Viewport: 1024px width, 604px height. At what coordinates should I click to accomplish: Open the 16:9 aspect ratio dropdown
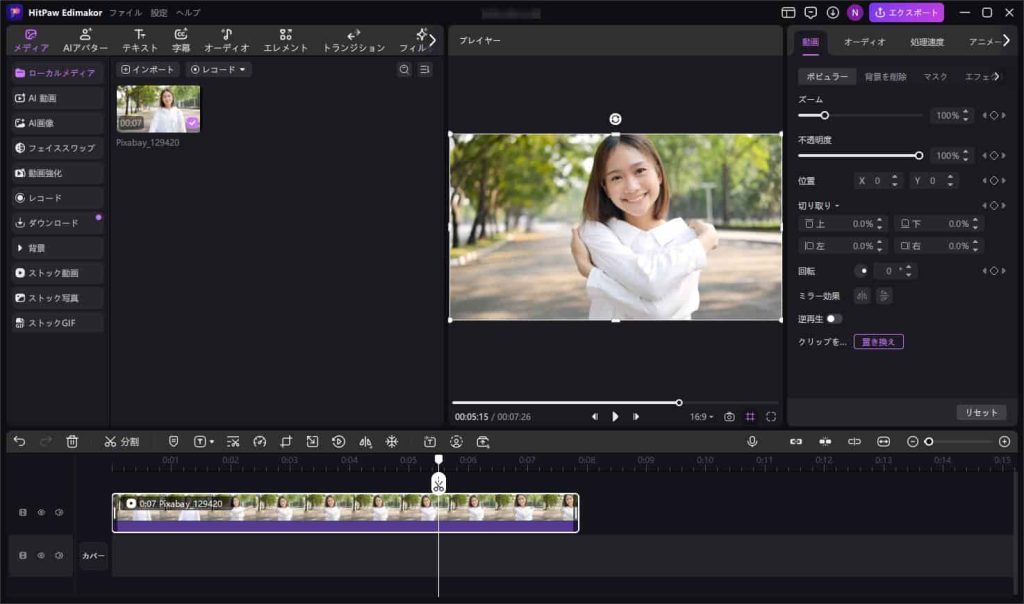tap(701, 416)
